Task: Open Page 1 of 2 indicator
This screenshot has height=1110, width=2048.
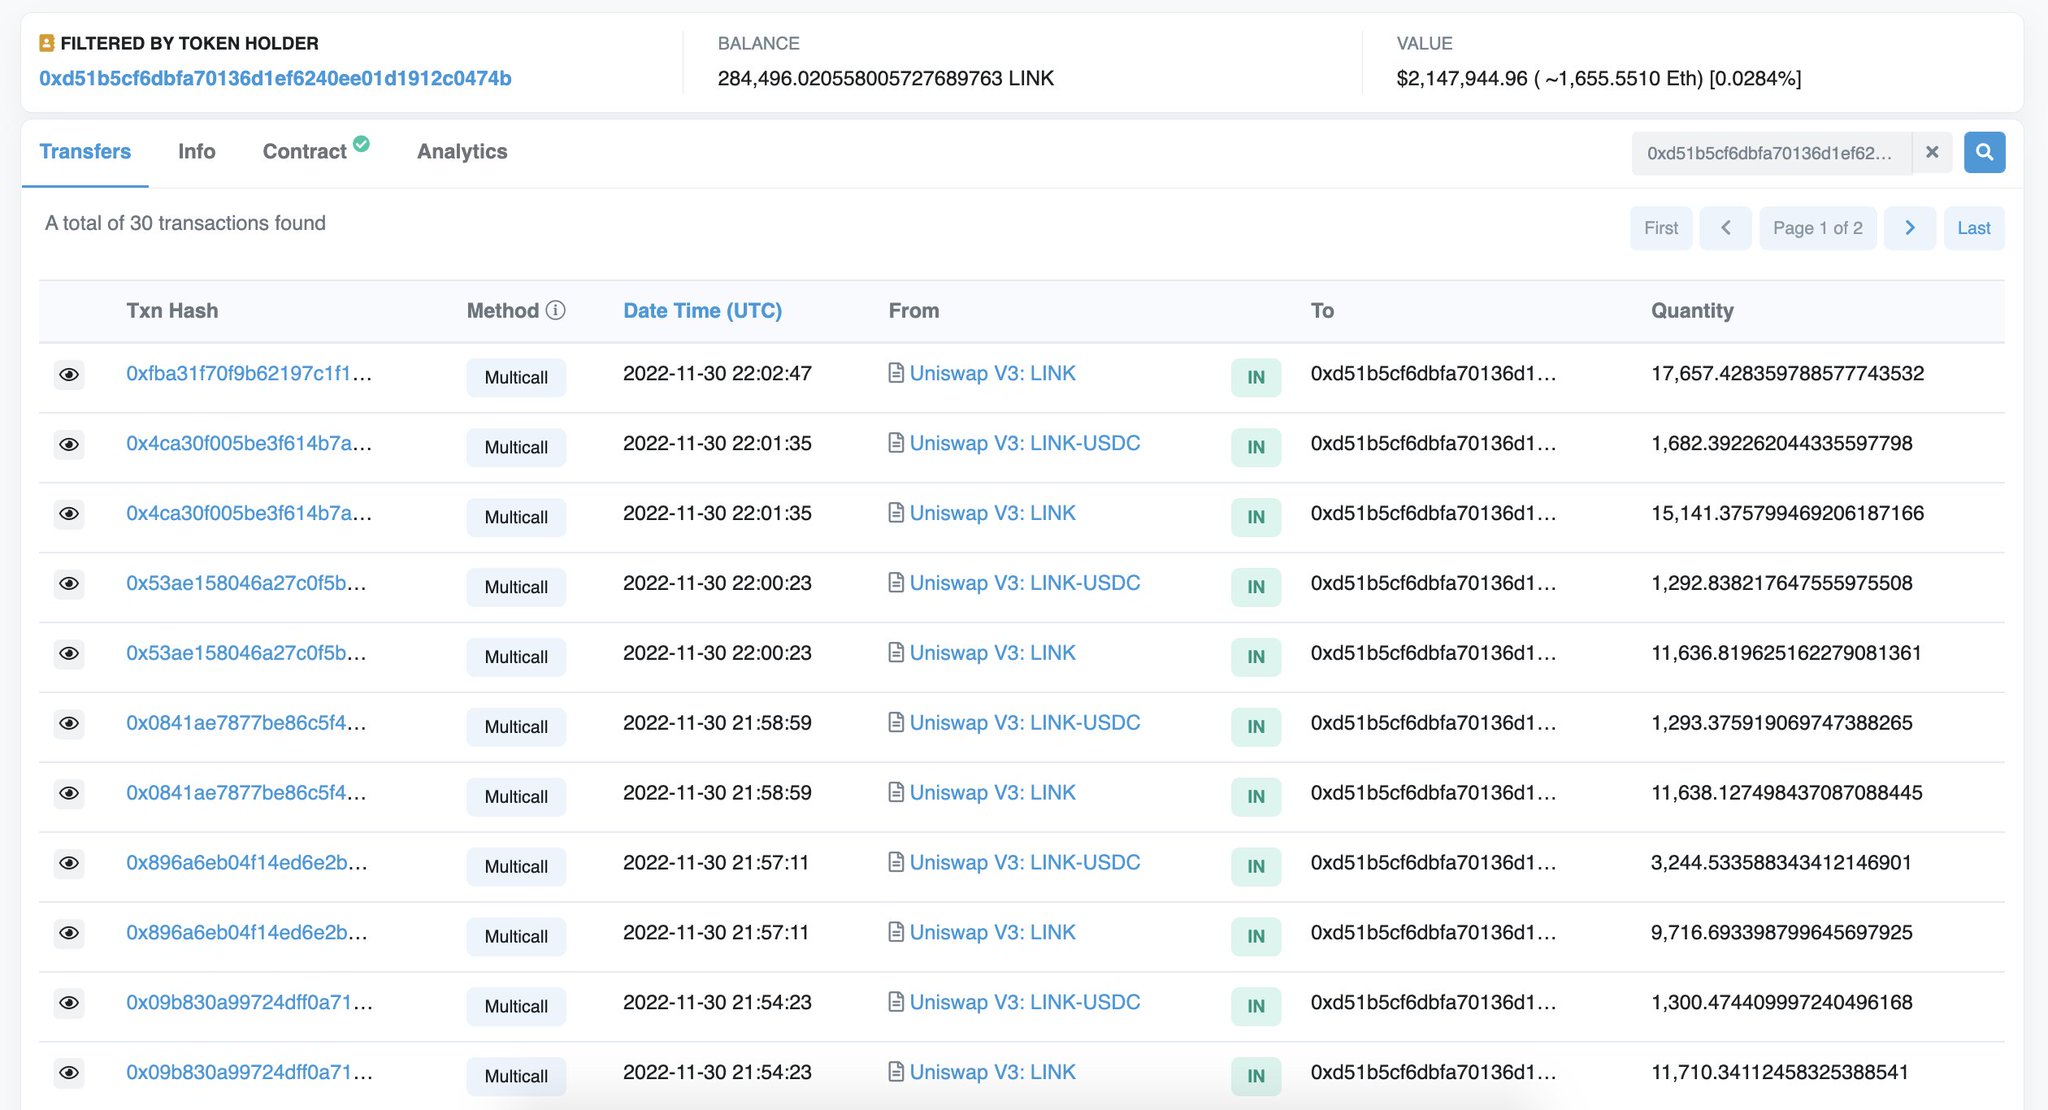Action: click(1818, 227)
